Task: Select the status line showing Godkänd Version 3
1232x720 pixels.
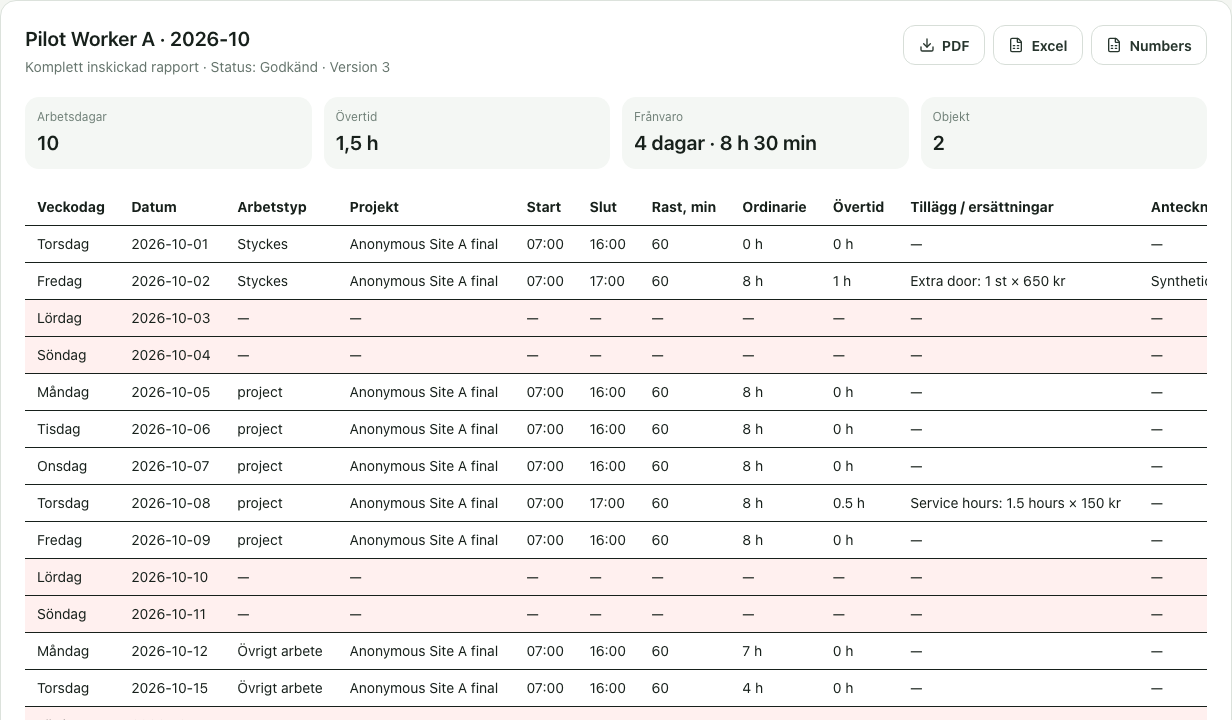Action: tap(208, 67)
